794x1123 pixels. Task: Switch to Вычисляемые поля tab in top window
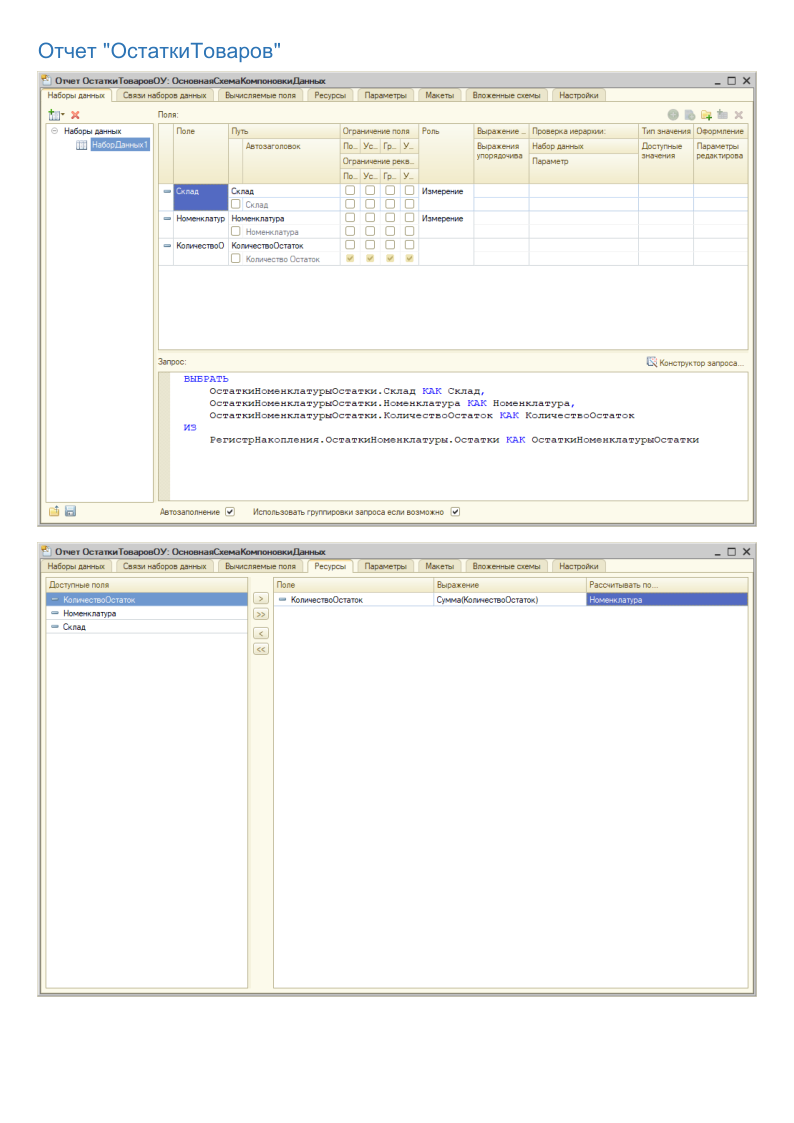coord(259,95)
